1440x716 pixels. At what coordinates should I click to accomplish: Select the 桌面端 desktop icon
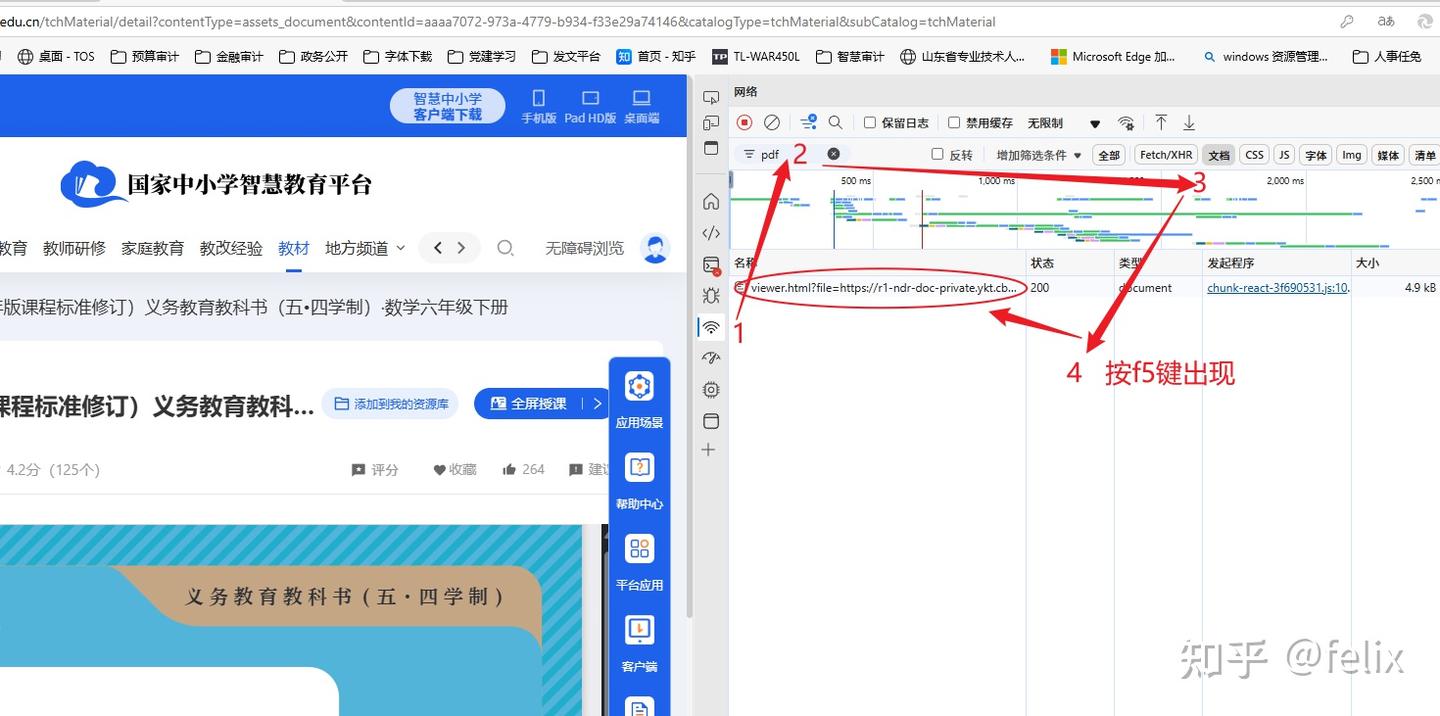(642, 106)
